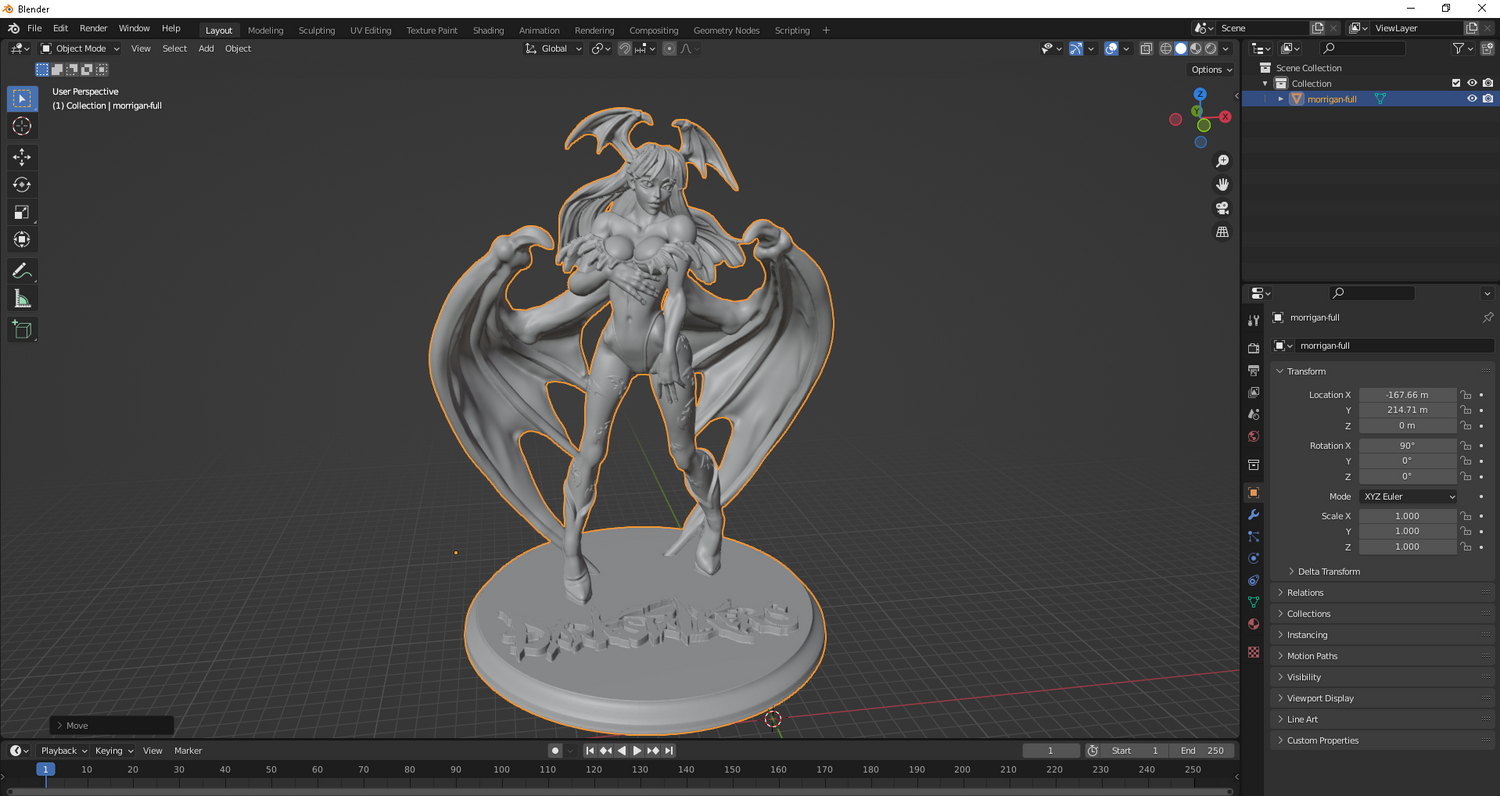Select the Select Box tool
Viewport: 1500px width, 796px height.
(x=22, y=99)
